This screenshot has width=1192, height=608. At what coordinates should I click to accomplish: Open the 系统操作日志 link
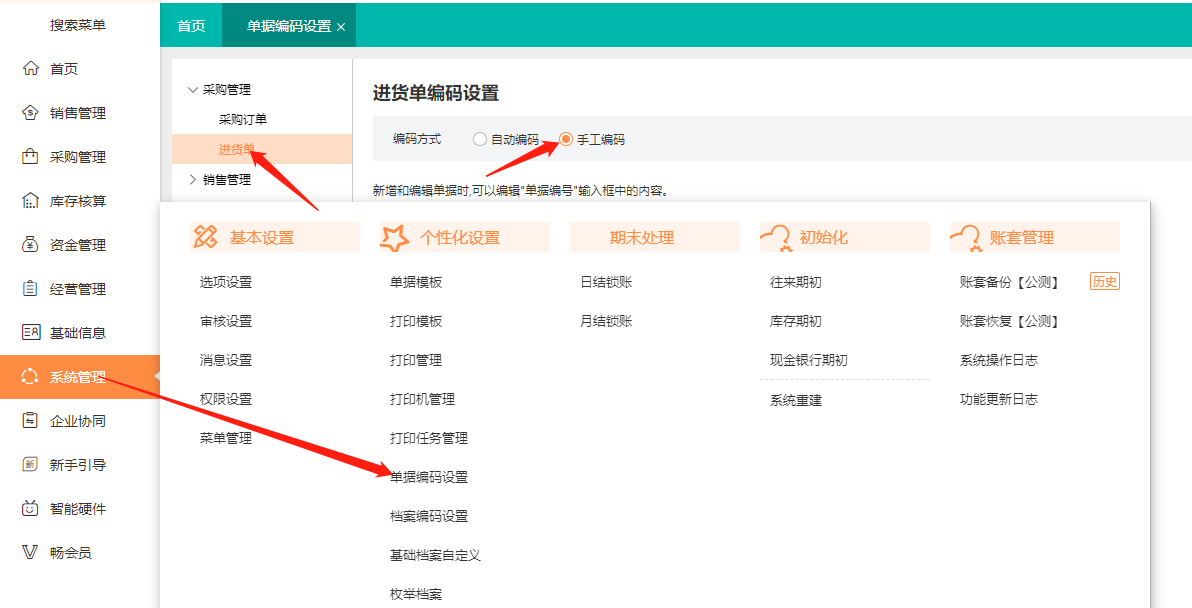click(999, 360)
